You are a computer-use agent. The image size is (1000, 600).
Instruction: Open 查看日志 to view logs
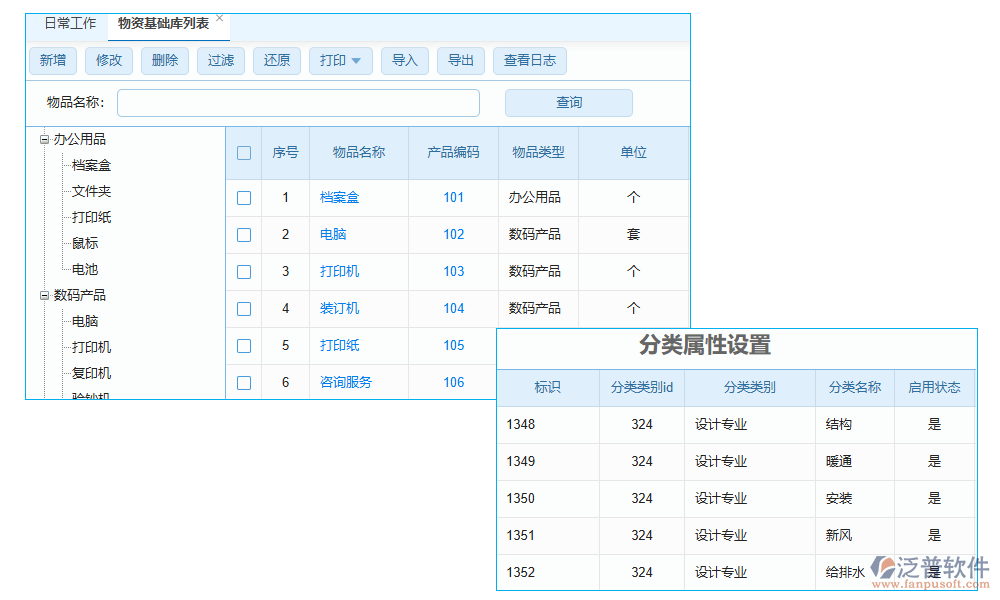(x=529, y=60)
